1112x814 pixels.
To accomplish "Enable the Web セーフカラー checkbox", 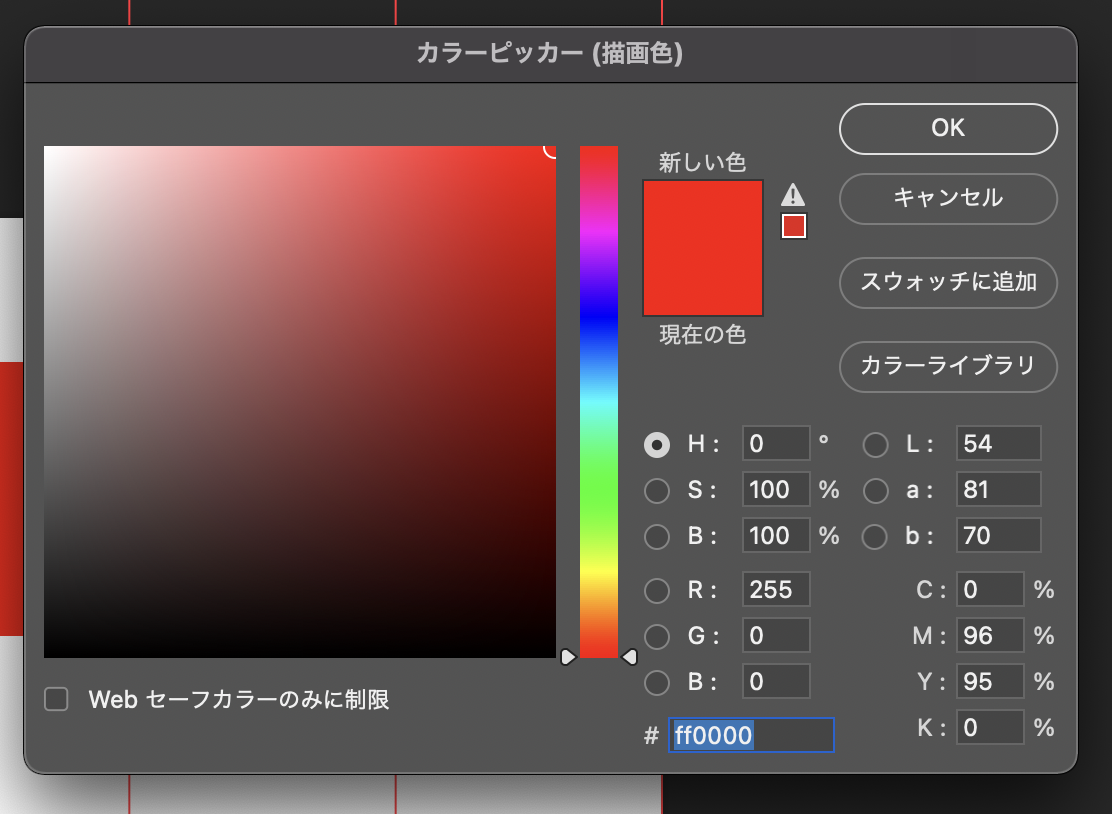I will click(x=56, y=700).
